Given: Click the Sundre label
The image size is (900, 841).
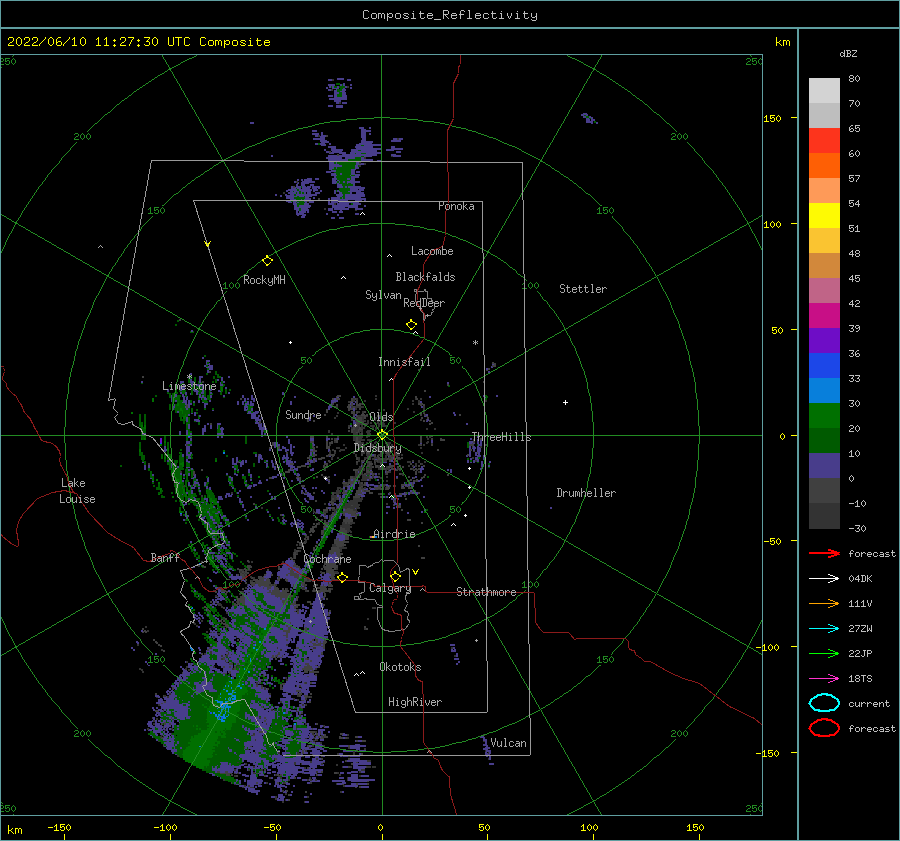Looking at the screenshot, I should click(x=303, y=414).
